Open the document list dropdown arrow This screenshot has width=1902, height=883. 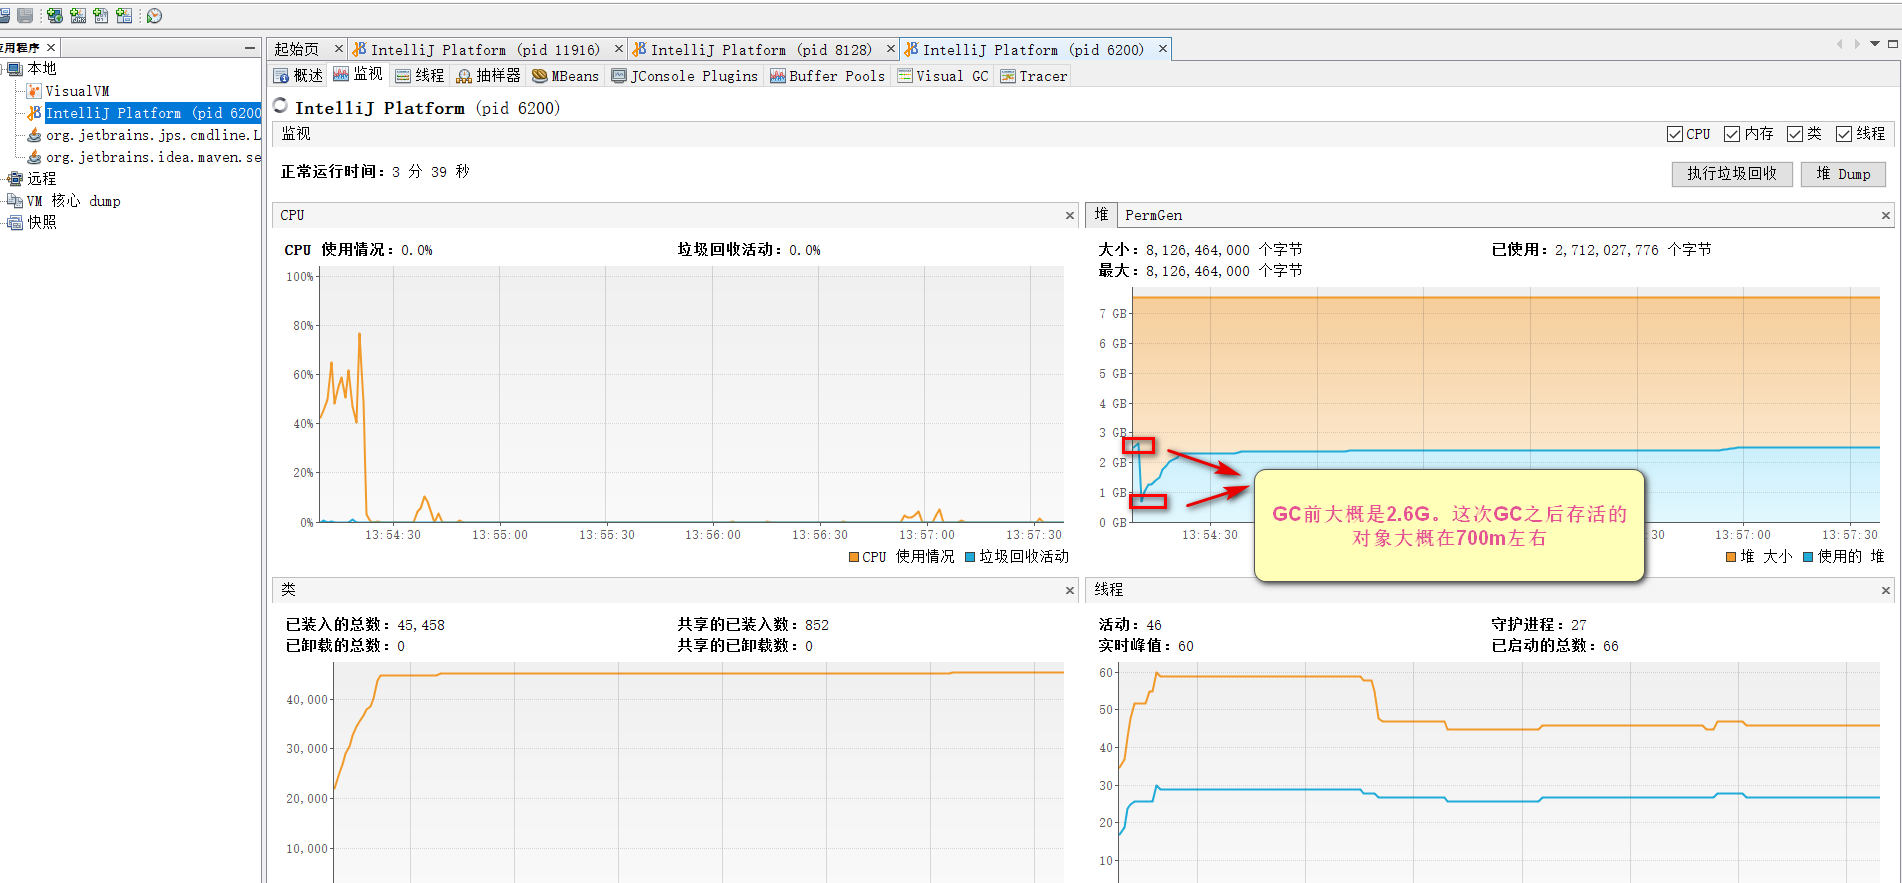[x=1875, y=44]
